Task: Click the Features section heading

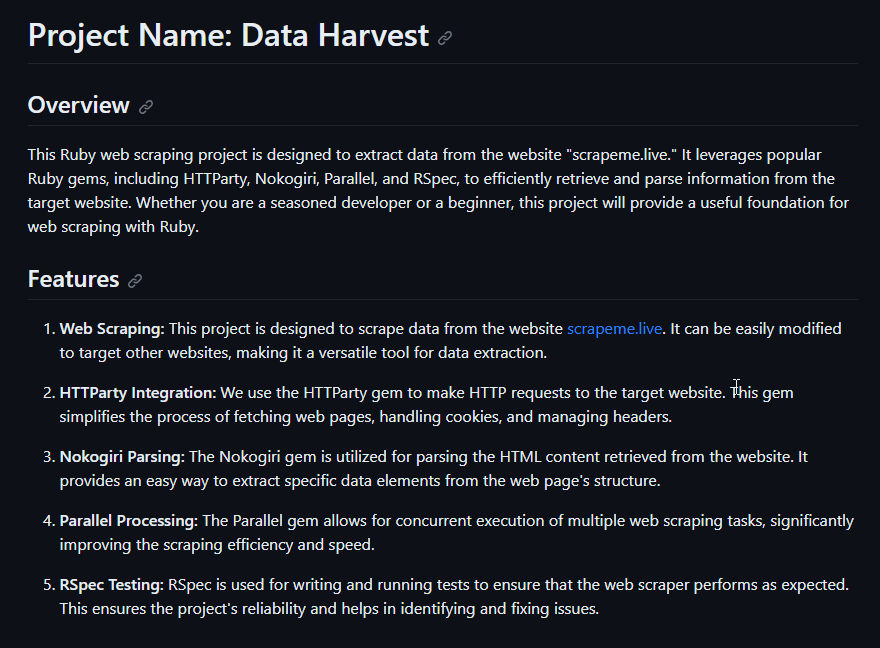Action: pyautogui.click(x=74, y=279)
